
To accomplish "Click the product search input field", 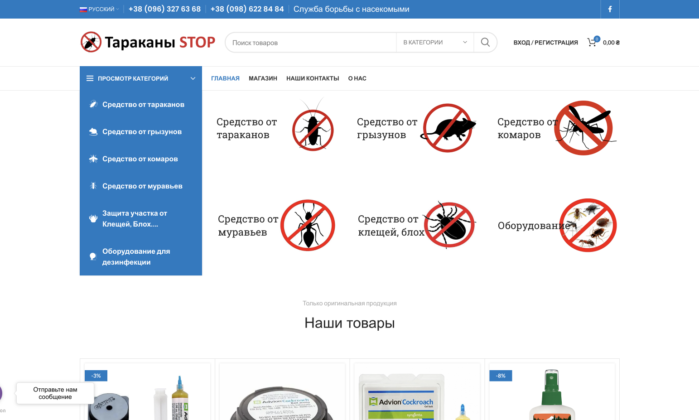I will pyautogui.click(x=310, y=43).
